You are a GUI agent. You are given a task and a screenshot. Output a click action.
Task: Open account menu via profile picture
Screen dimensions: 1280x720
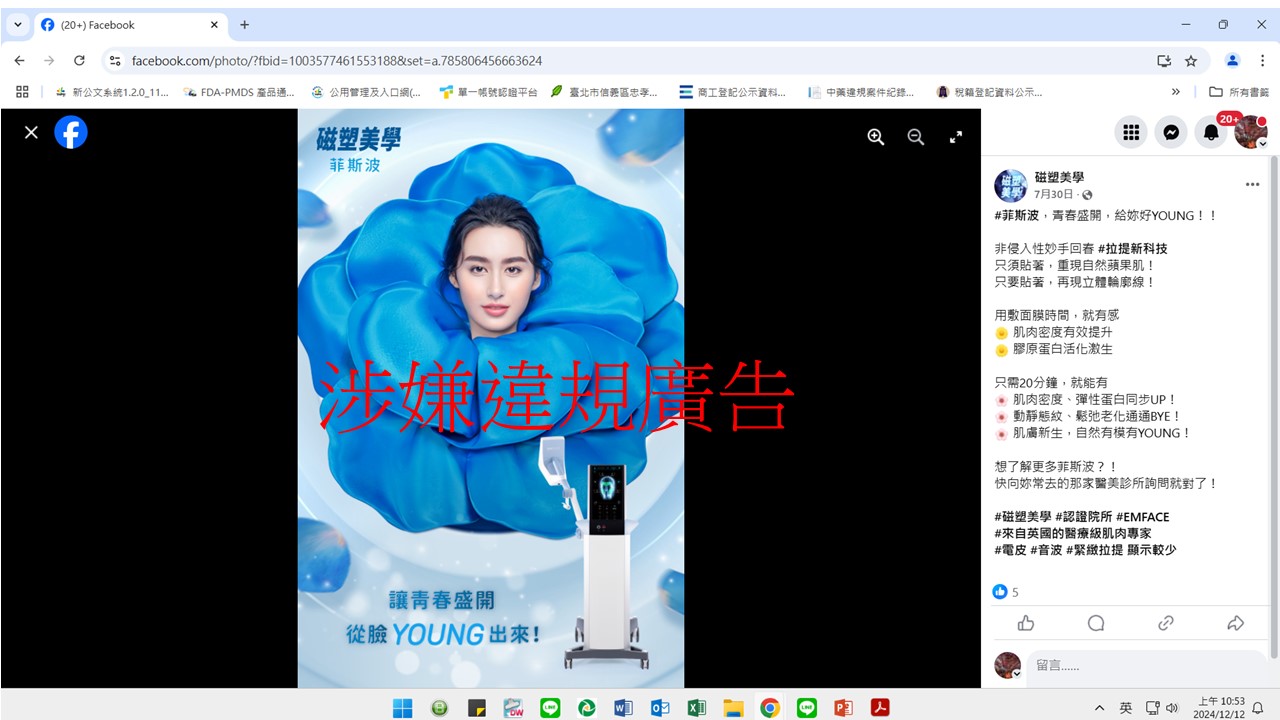[1251, 132]
